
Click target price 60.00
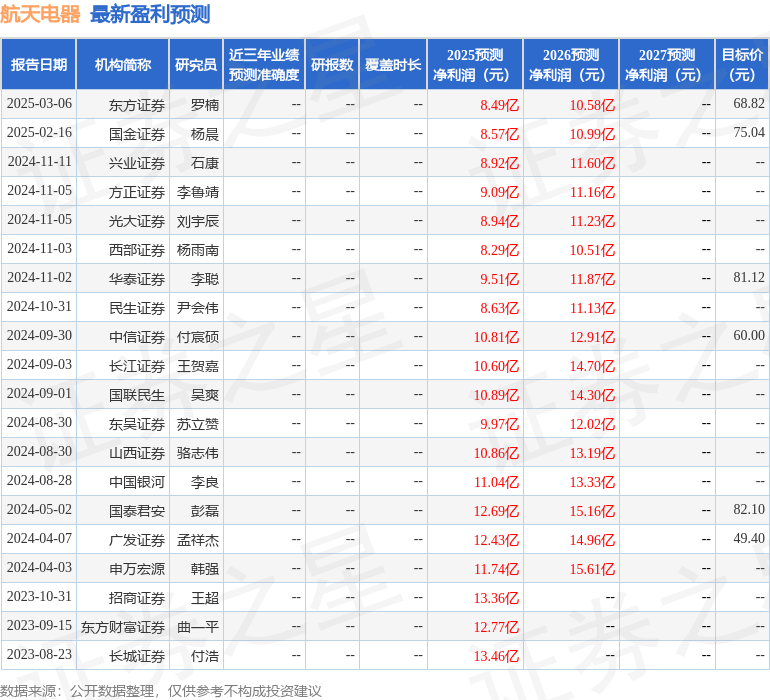click(x=749, y=335)
